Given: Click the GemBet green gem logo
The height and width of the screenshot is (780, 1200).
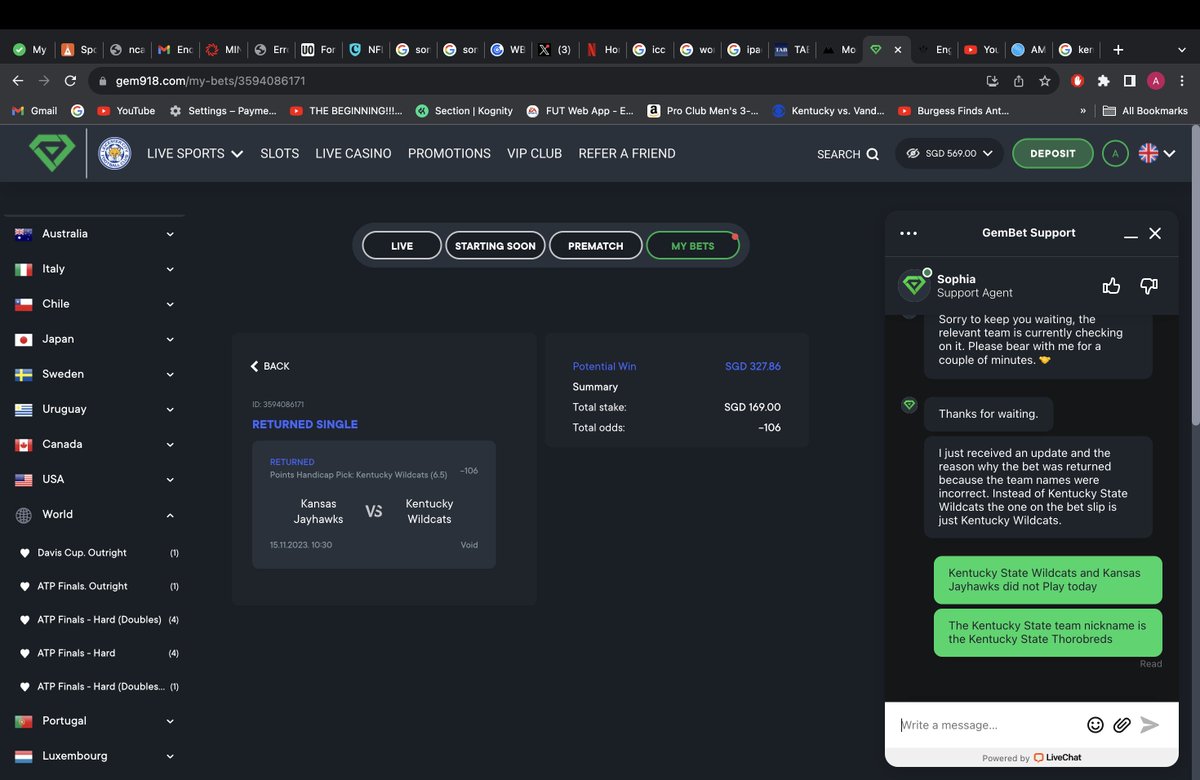Looking at the screenshot, I should [50, 154].
